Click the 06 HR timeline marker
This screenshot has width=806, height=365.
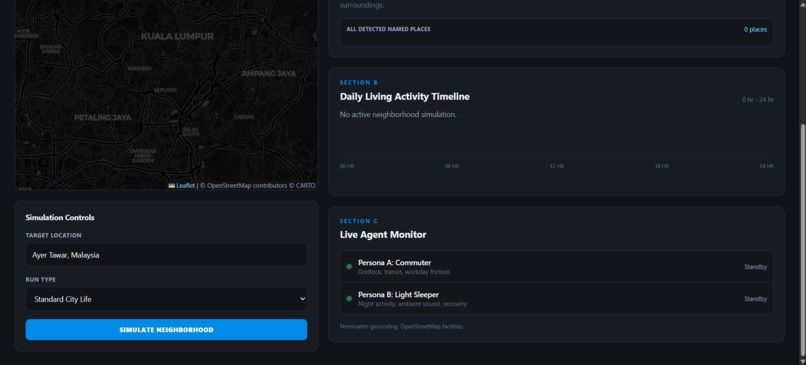[x=452, y=166]
